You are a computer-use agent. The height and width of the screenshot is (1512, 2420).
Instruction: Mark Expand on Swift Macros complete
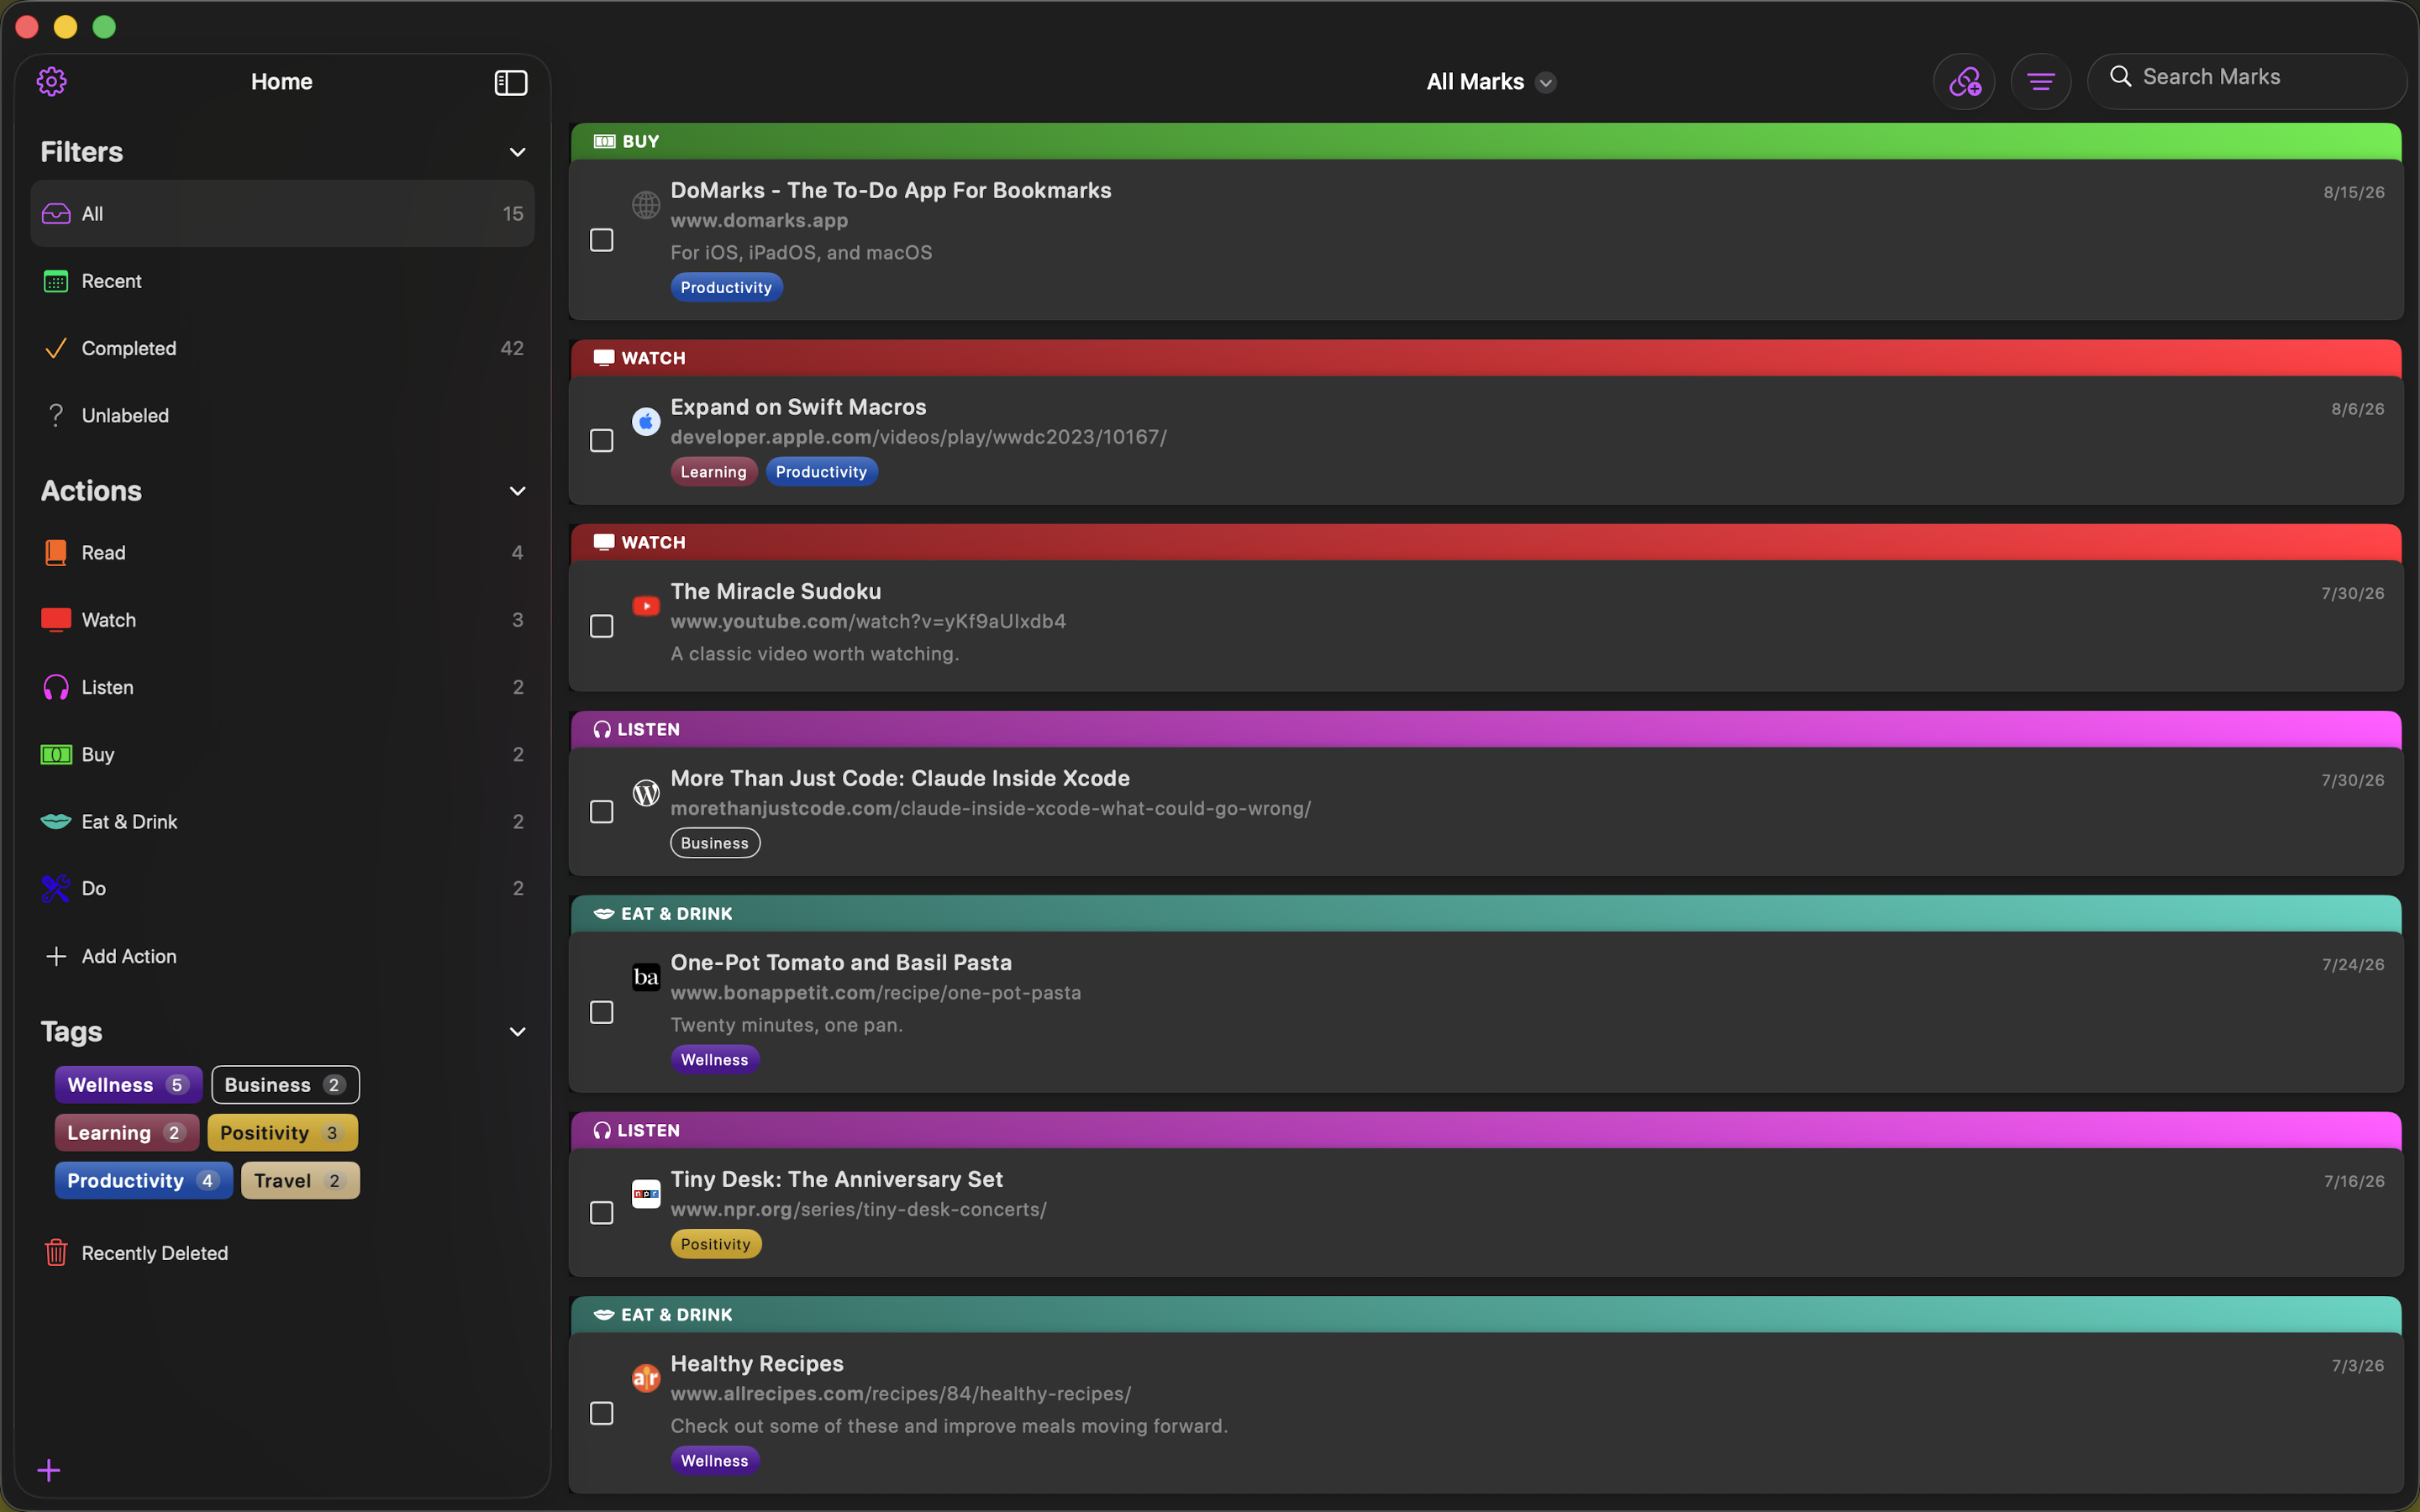point(602,441)
